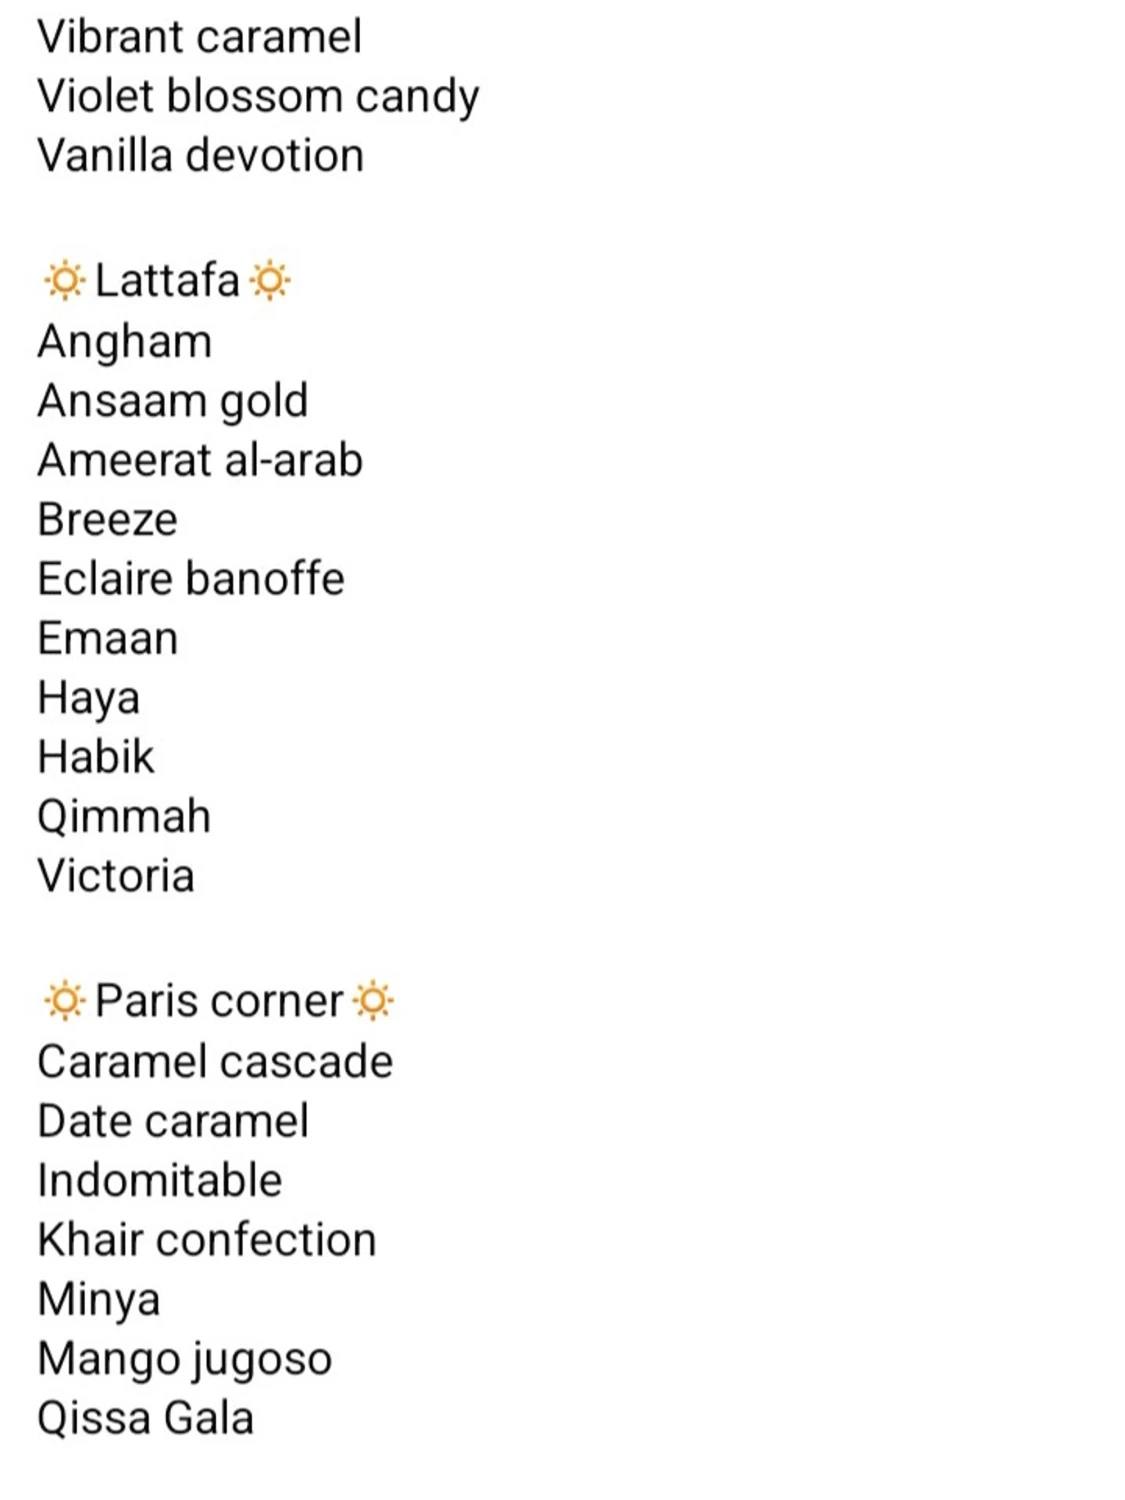Select the Qissa Gala entry
Screen dimensions: 1125x1500
coord(145,1418)
